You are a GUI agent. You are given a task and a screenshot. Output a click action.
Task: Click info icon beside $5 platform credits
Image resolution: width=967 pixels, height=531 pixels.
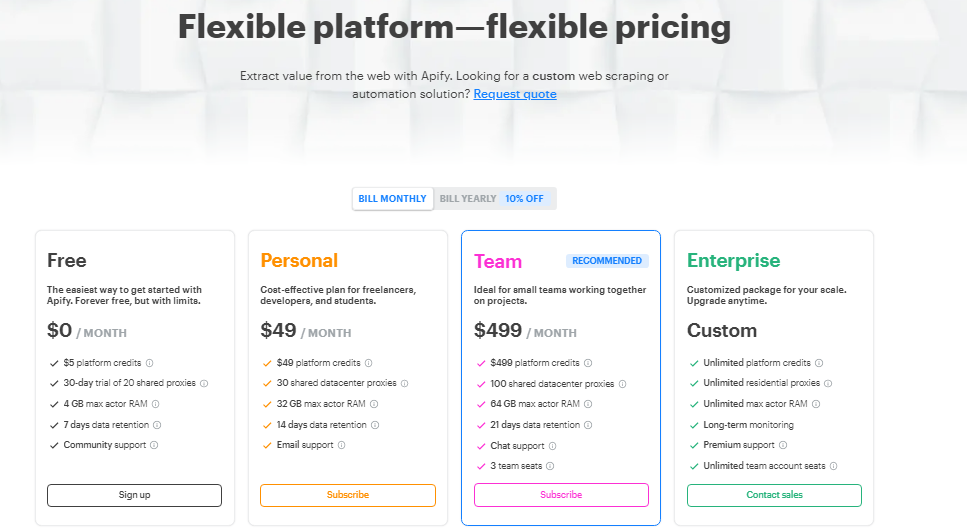pos(150,363)
